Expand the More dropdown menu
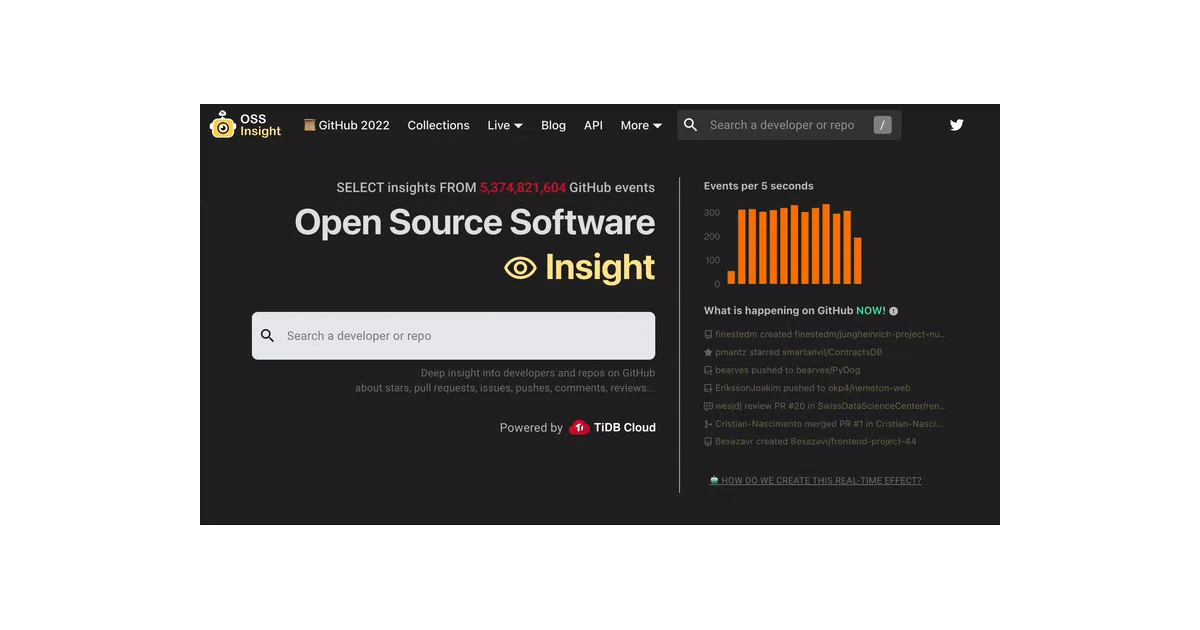 641,125
